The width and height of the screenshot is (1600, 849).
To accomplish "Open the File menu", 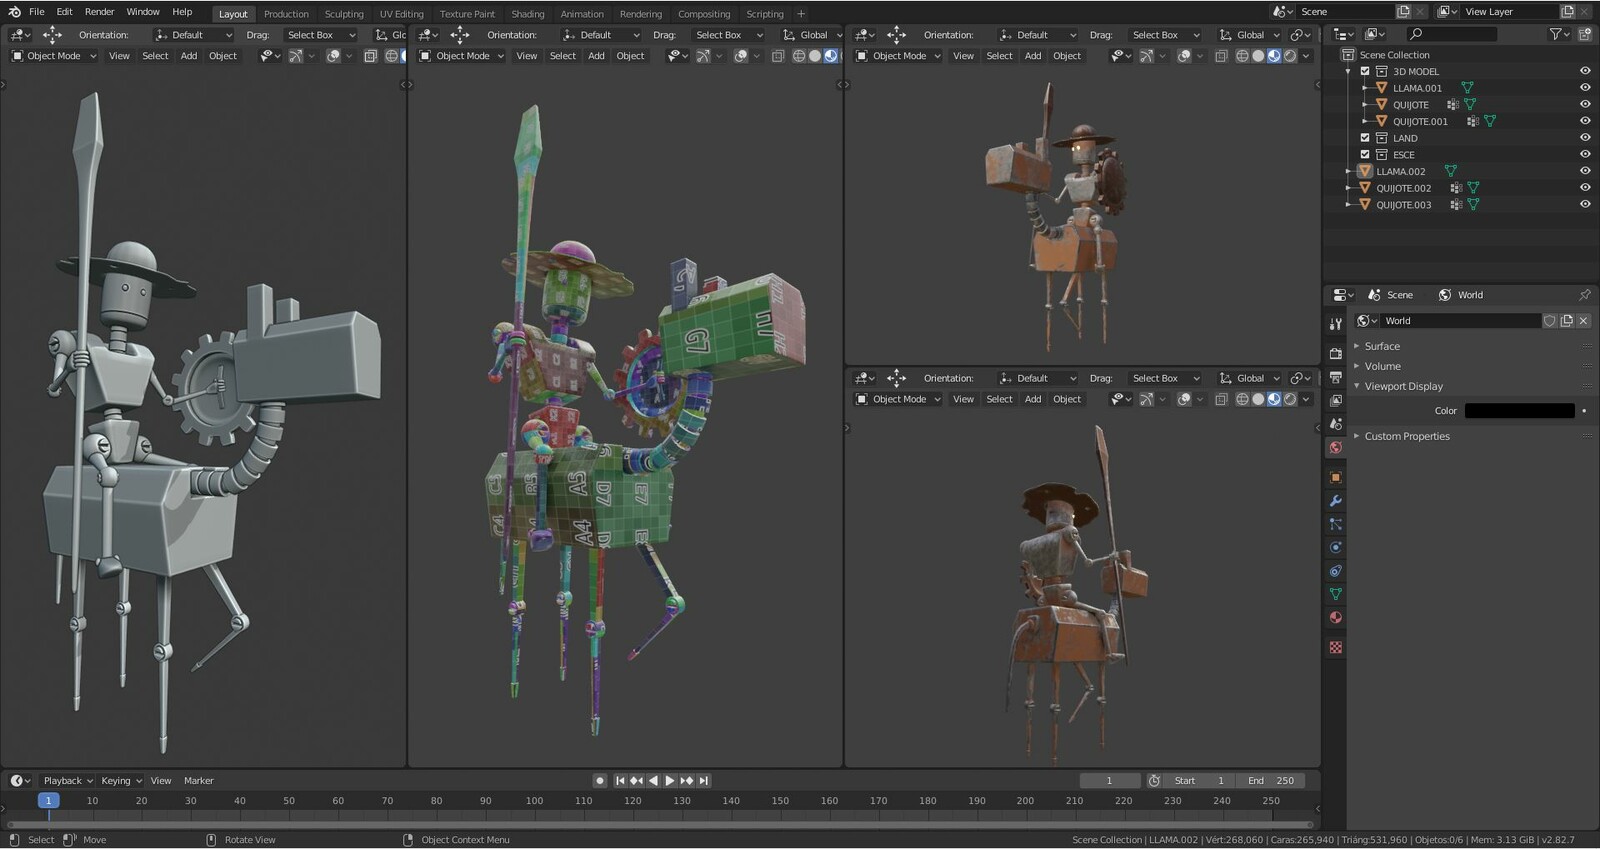I will click(x=37, y=12).
